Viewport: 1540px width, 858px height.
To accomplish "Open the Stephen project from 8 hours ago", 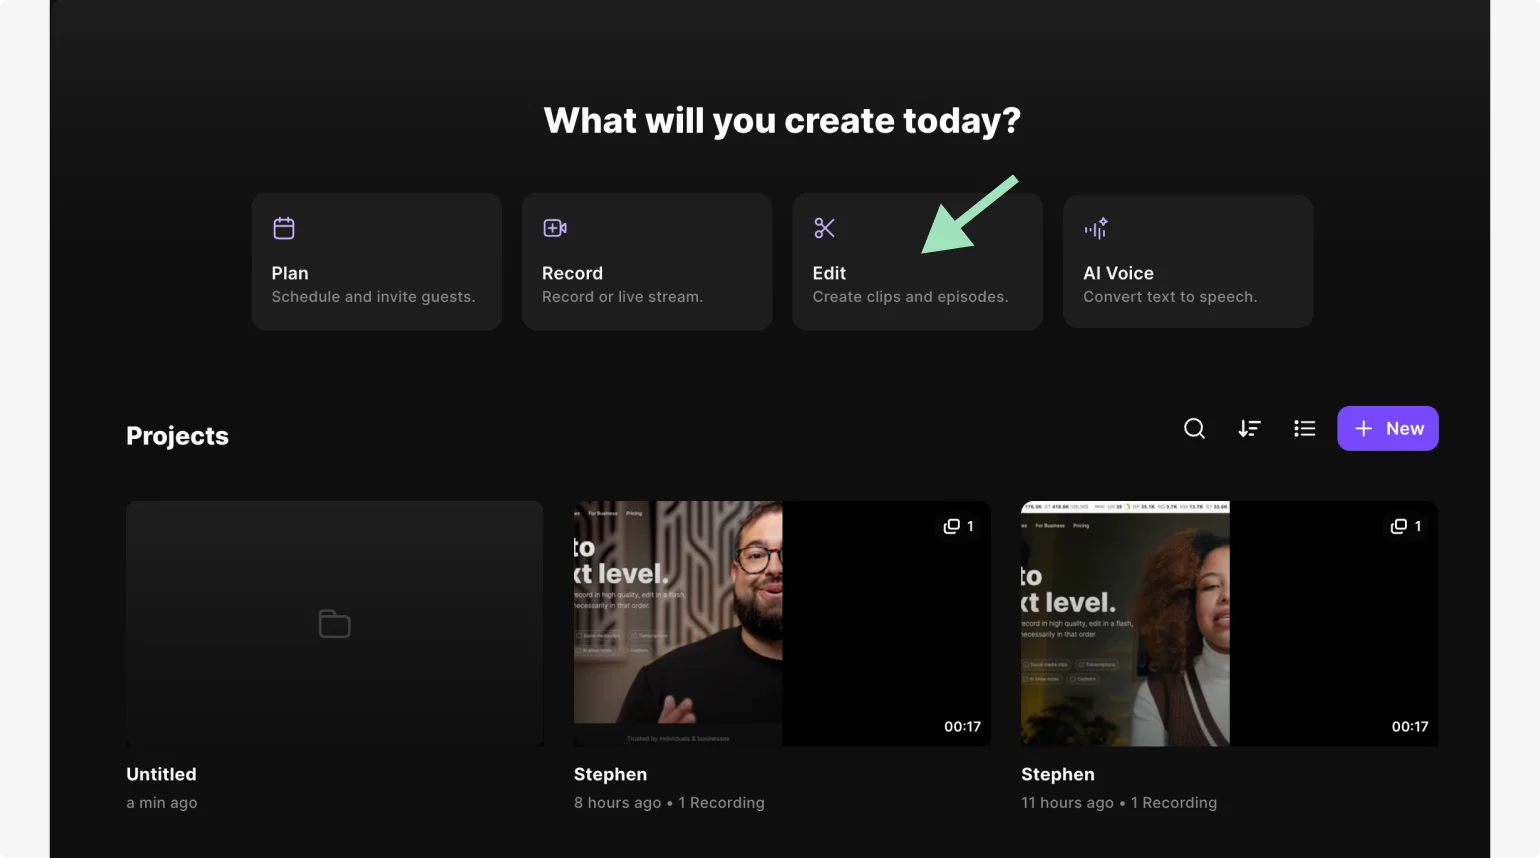I will (x=781, y=623).
